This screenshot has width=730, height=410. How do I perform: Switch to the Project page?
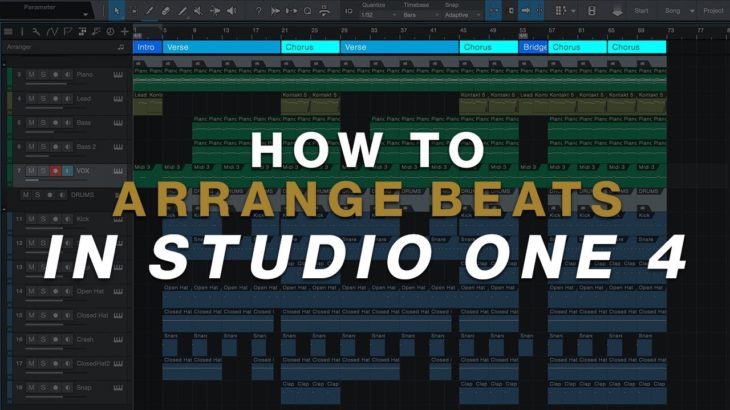(713, 11)
